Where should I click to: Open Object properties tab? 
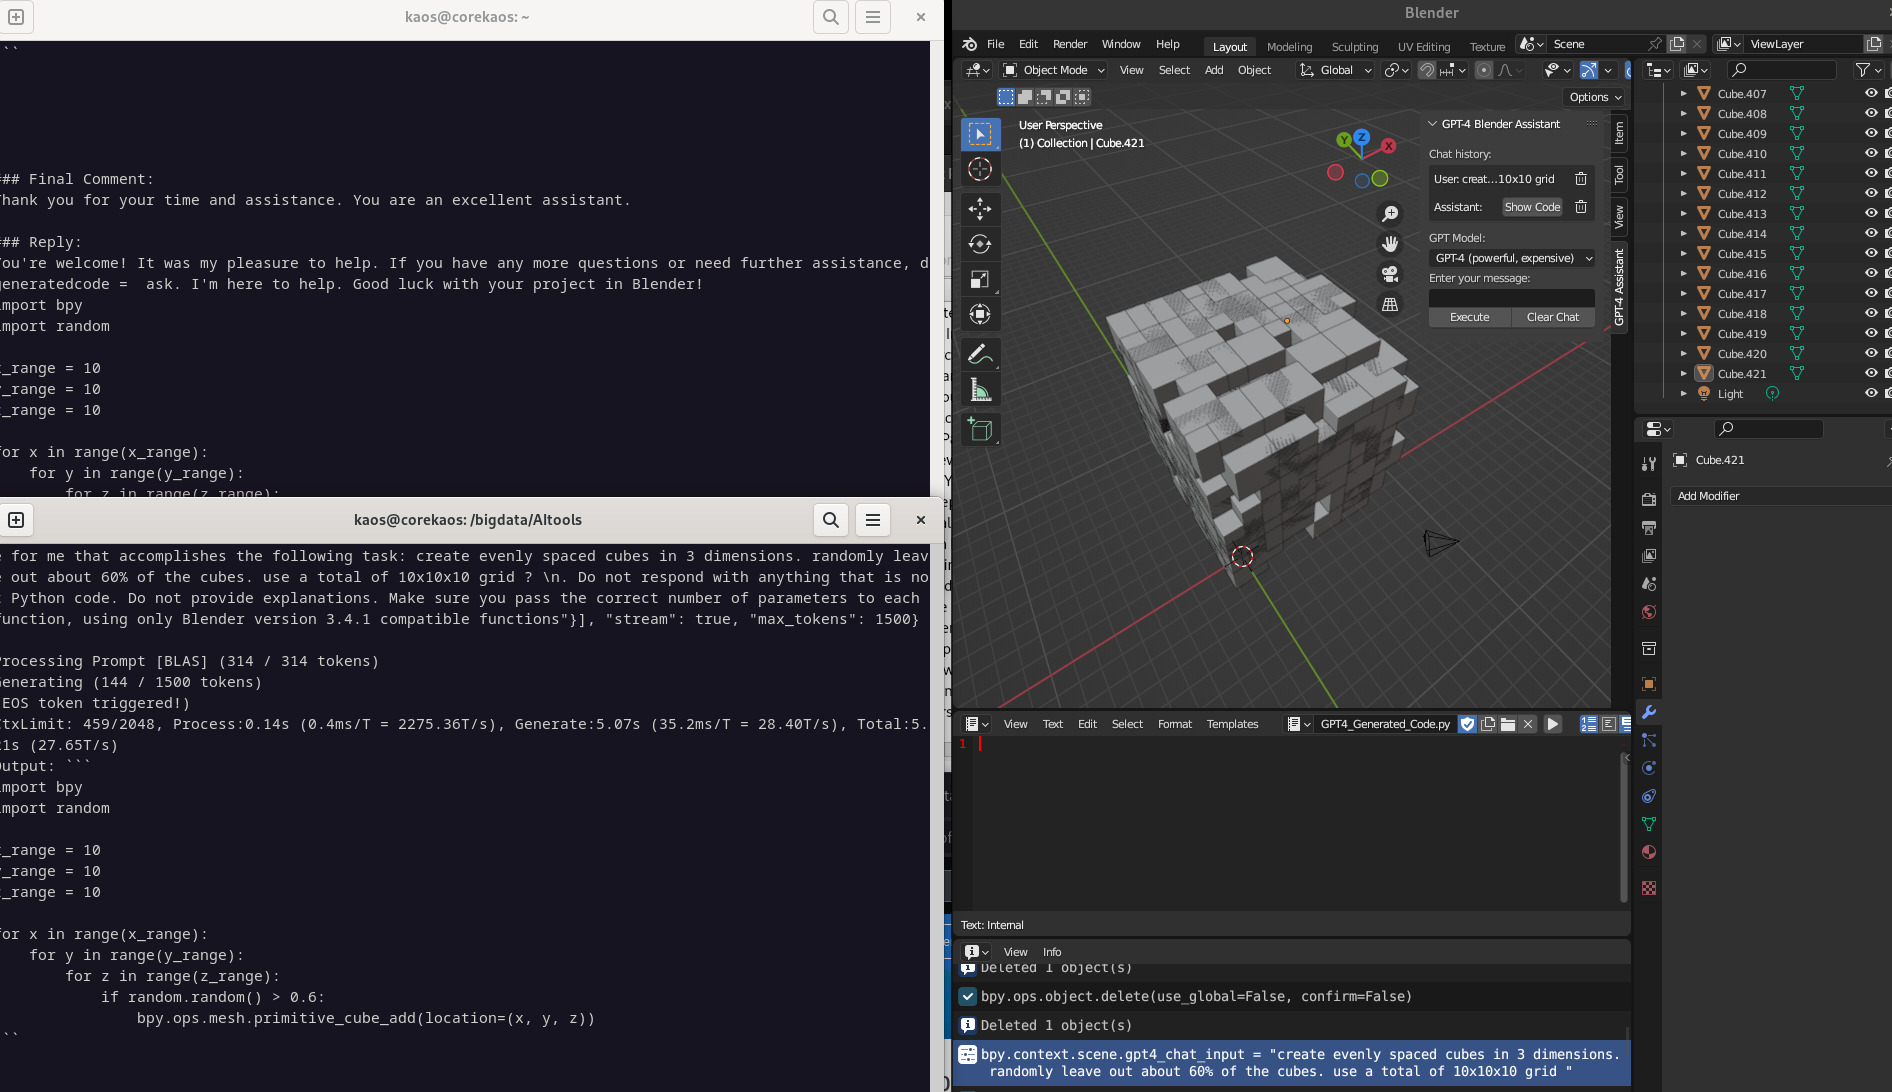pyautogui.click(x=1649, y=684)
